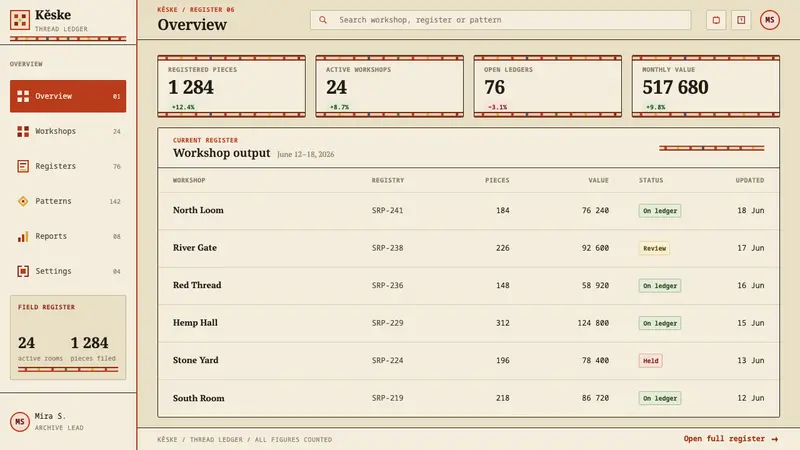The image size is (800, 450).
Task: Click the Workshops grid icon
Action: pos(23,131)
